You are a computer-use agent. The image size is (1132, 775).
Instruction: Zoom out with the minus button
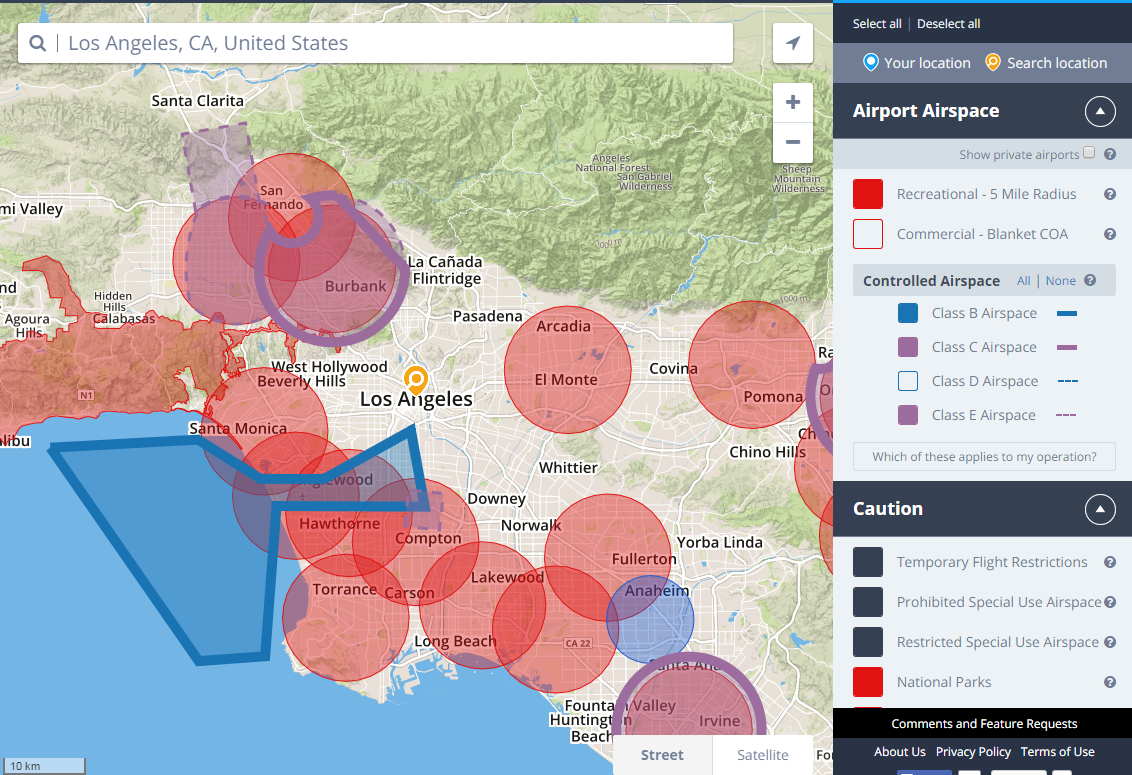click(x=793, y=142)
